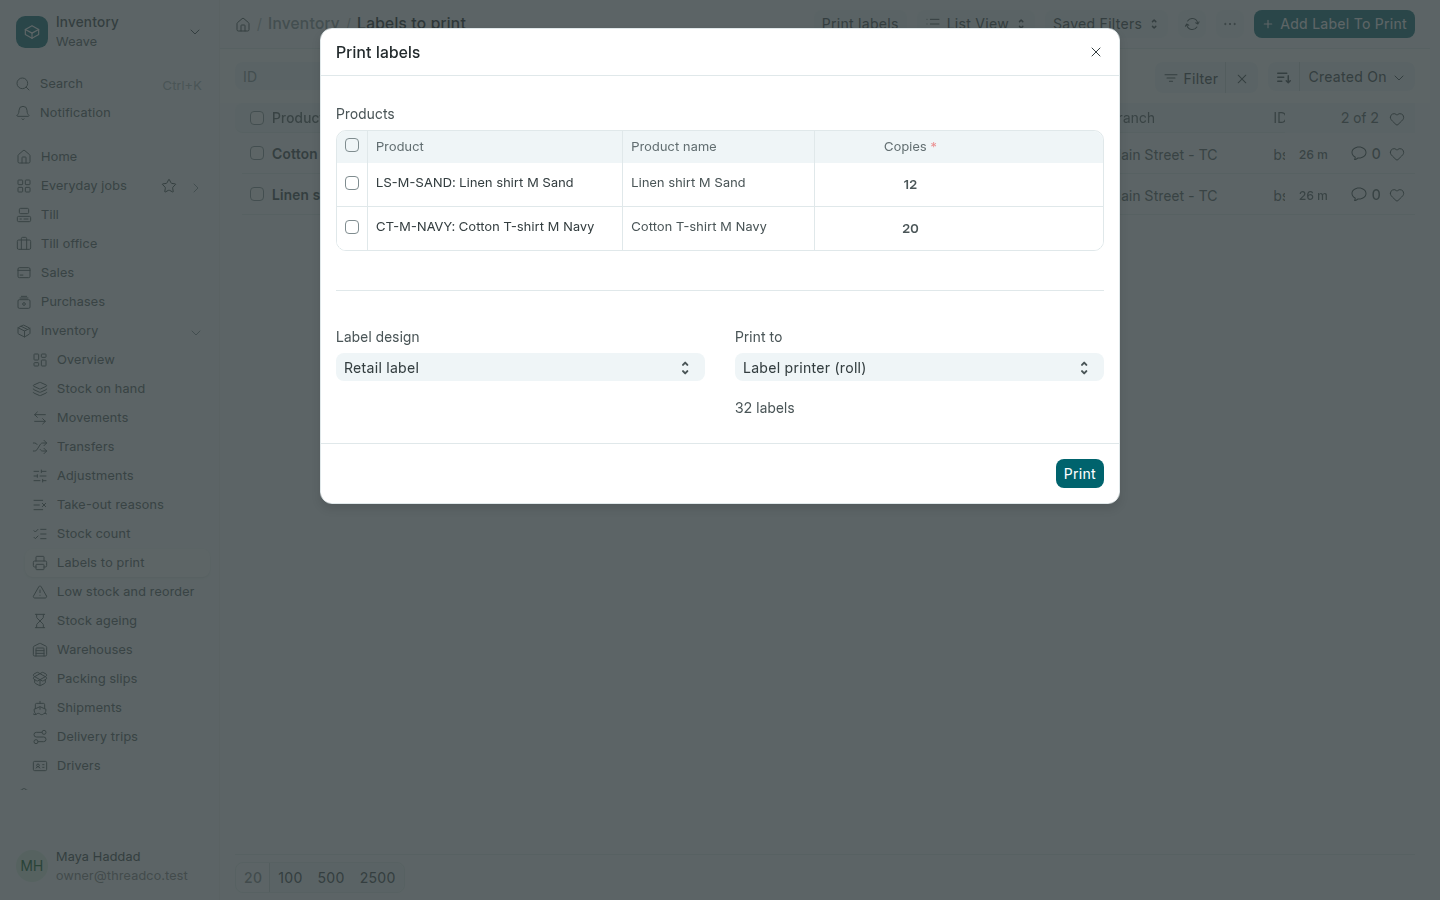The width and height of the screenshot is (1440, 900).
Task: Open the Print to printer dropdown
Action: [x=919, y=367]
